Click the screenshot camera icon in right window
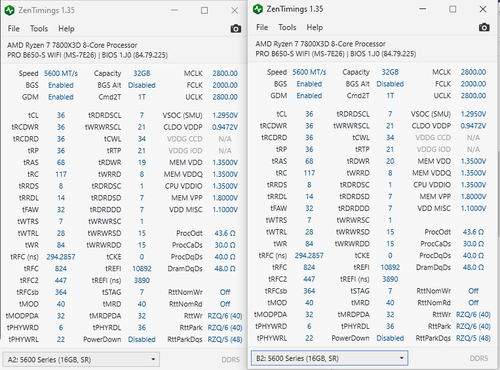 click(484, 27)
